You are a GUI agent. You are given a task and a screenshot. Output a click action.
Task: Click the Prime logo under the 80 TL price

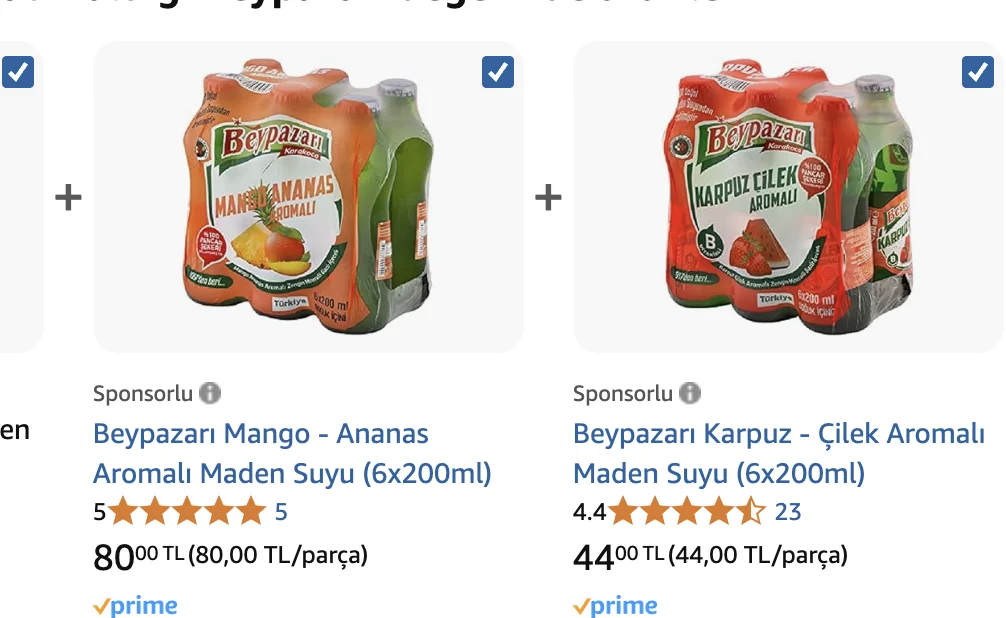(135, 606)
